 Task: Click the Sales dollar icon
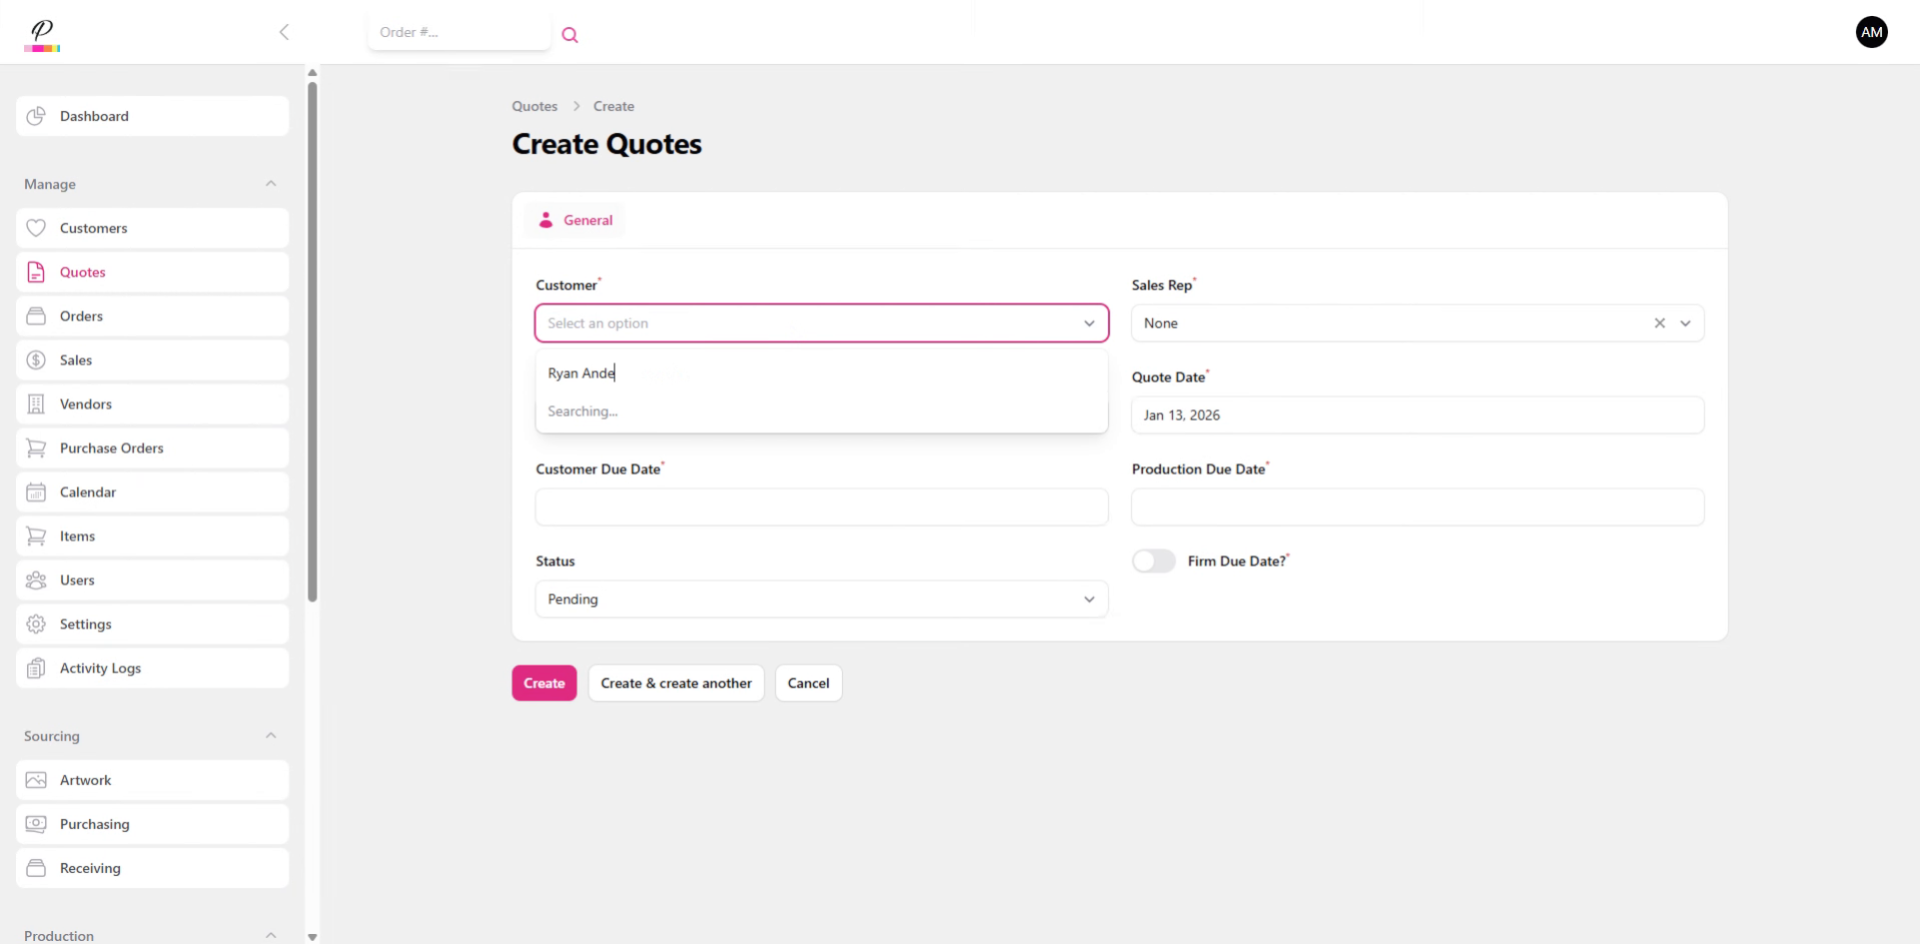pyautogui.click(x=35, y=359)
